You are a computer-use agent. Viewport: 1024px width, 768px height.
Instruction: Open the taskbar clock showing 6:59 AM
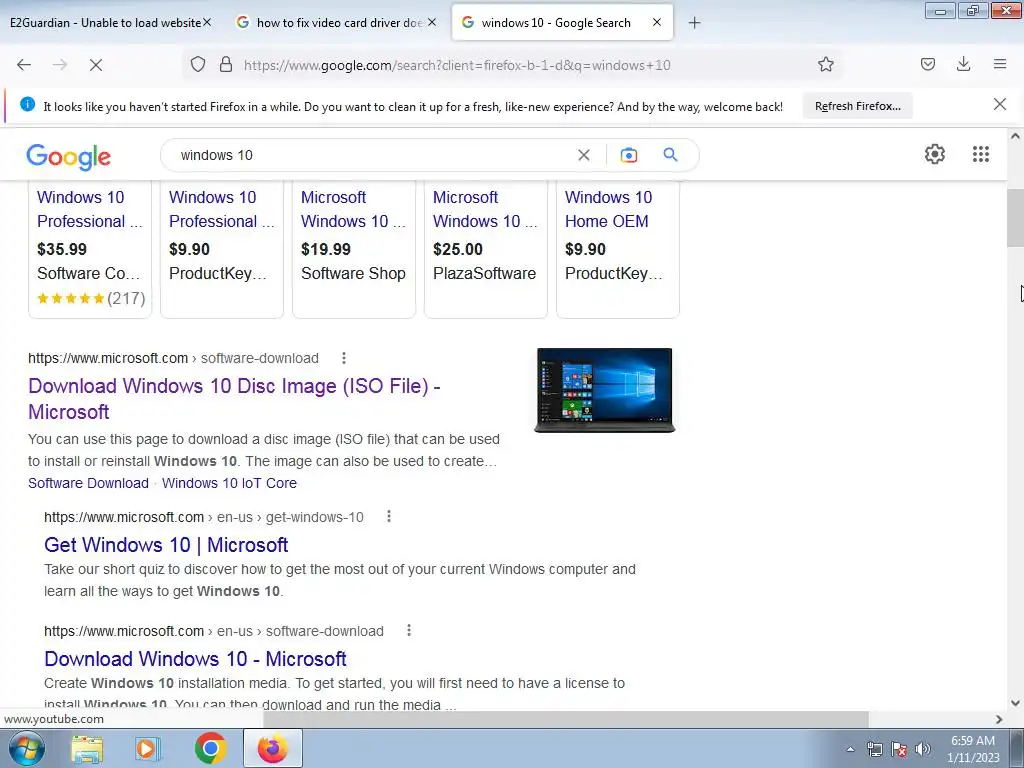[x=973, y=749]
